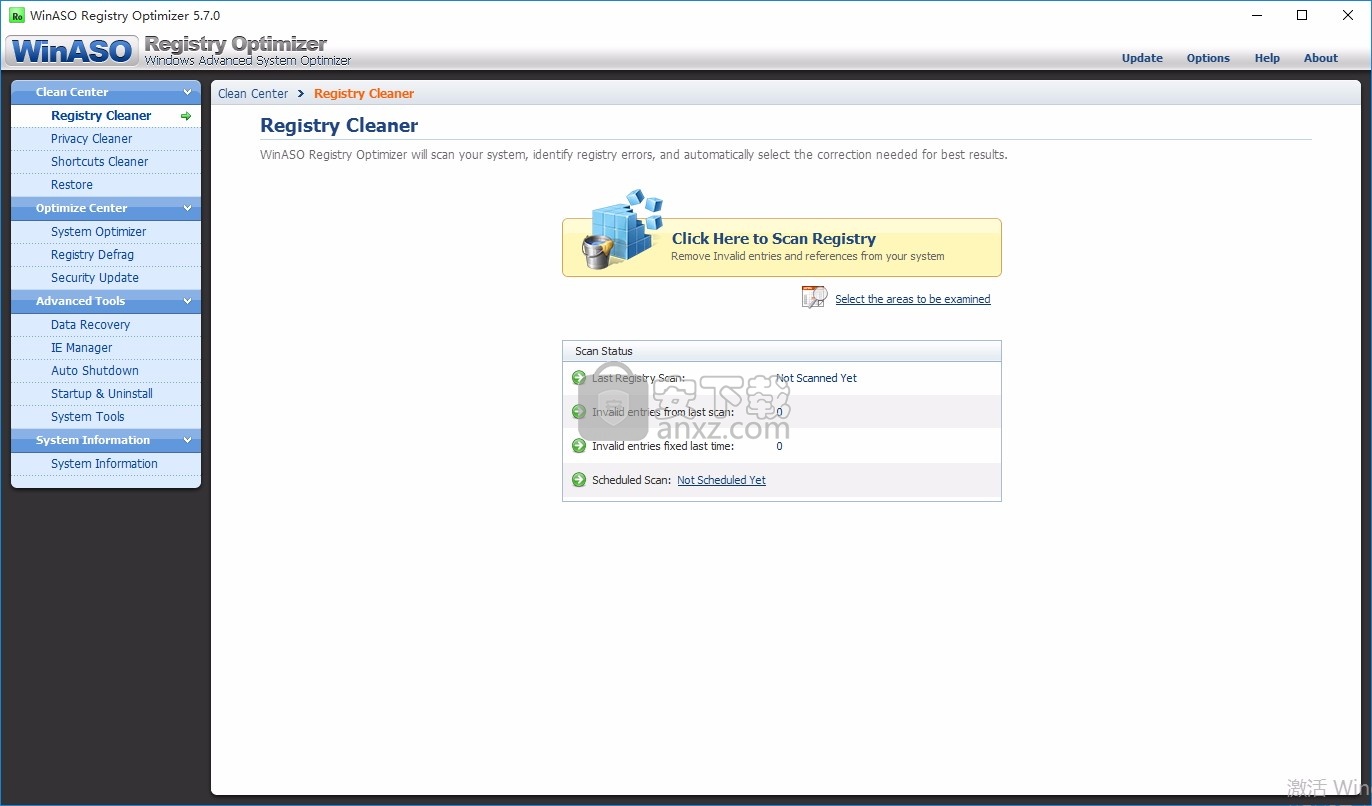Click the green arrow next to Registry Cleaner
Image resolution: width=1372 pixels, height=806 pixels.
186,116
